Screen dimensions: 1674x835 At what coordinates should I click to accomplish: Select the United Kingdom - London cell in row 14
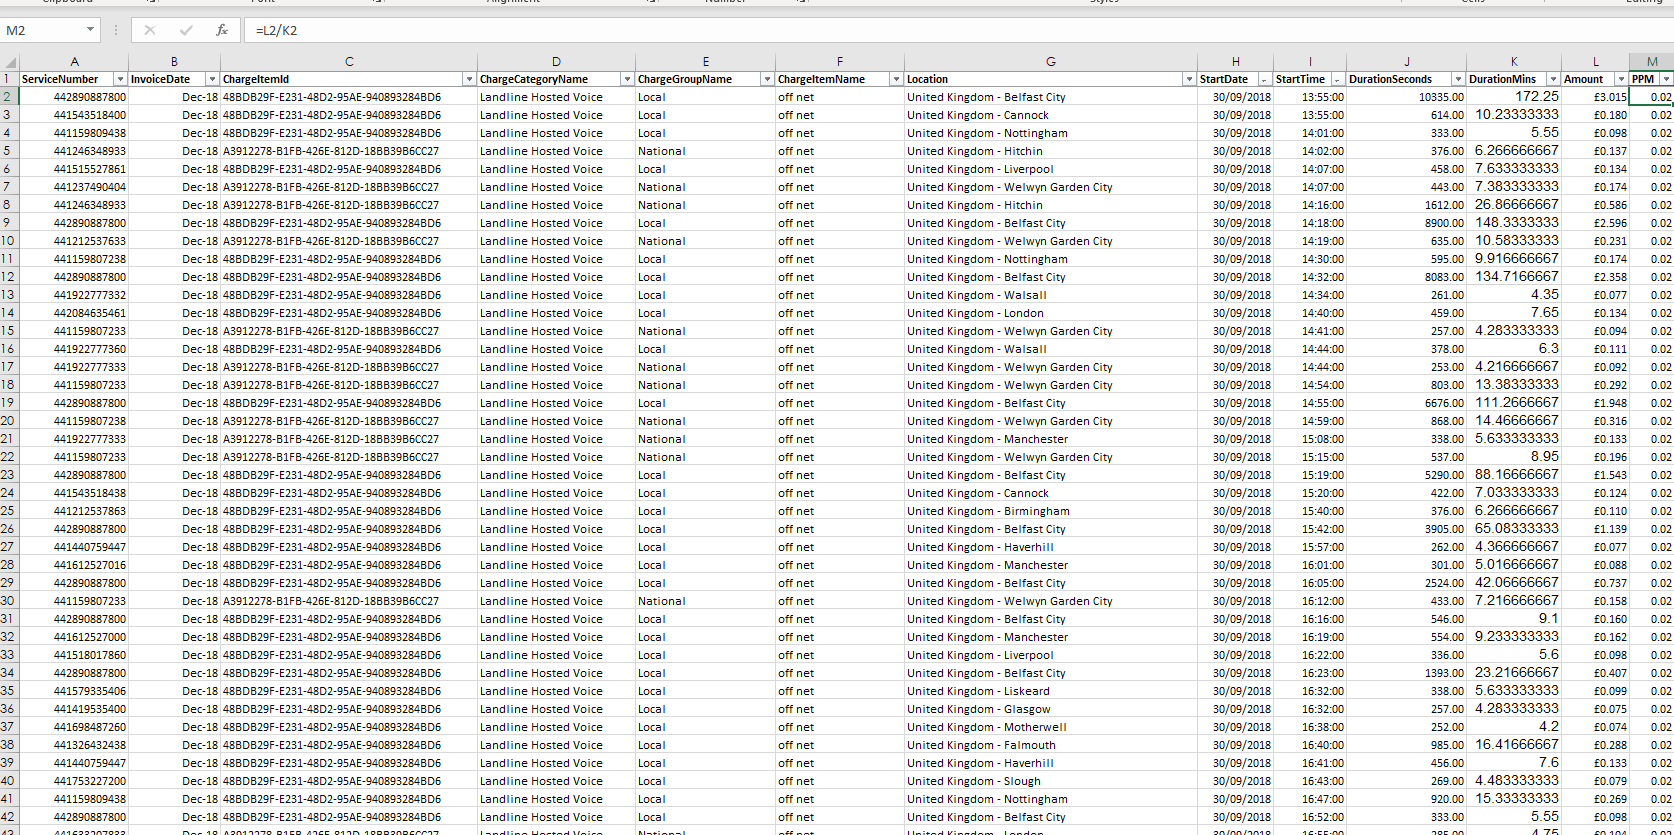(1051, 313)
